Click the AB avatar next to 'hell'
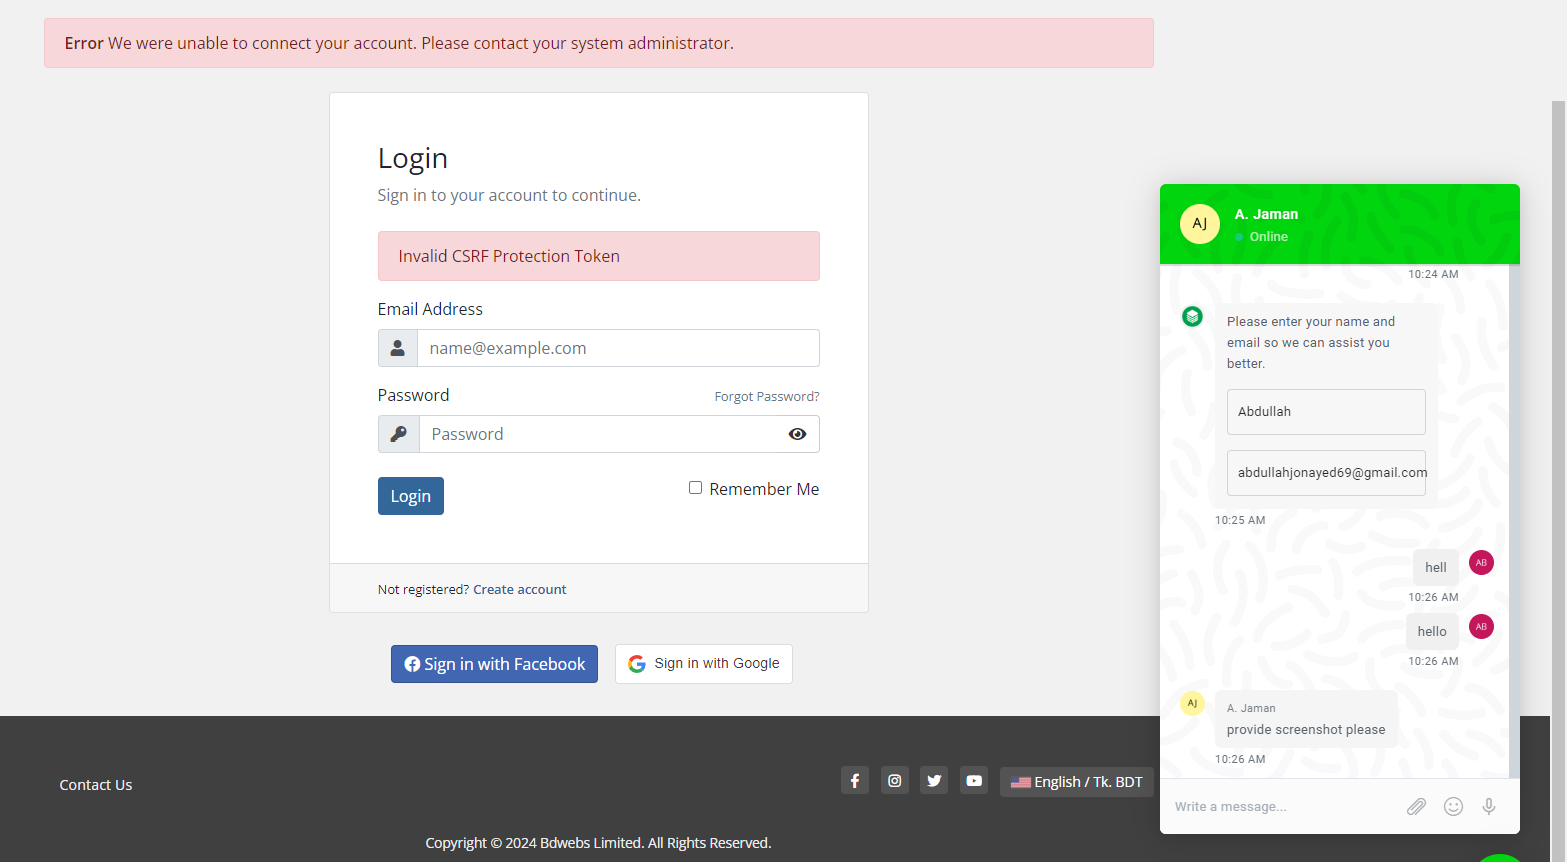 click(1481, 563)
